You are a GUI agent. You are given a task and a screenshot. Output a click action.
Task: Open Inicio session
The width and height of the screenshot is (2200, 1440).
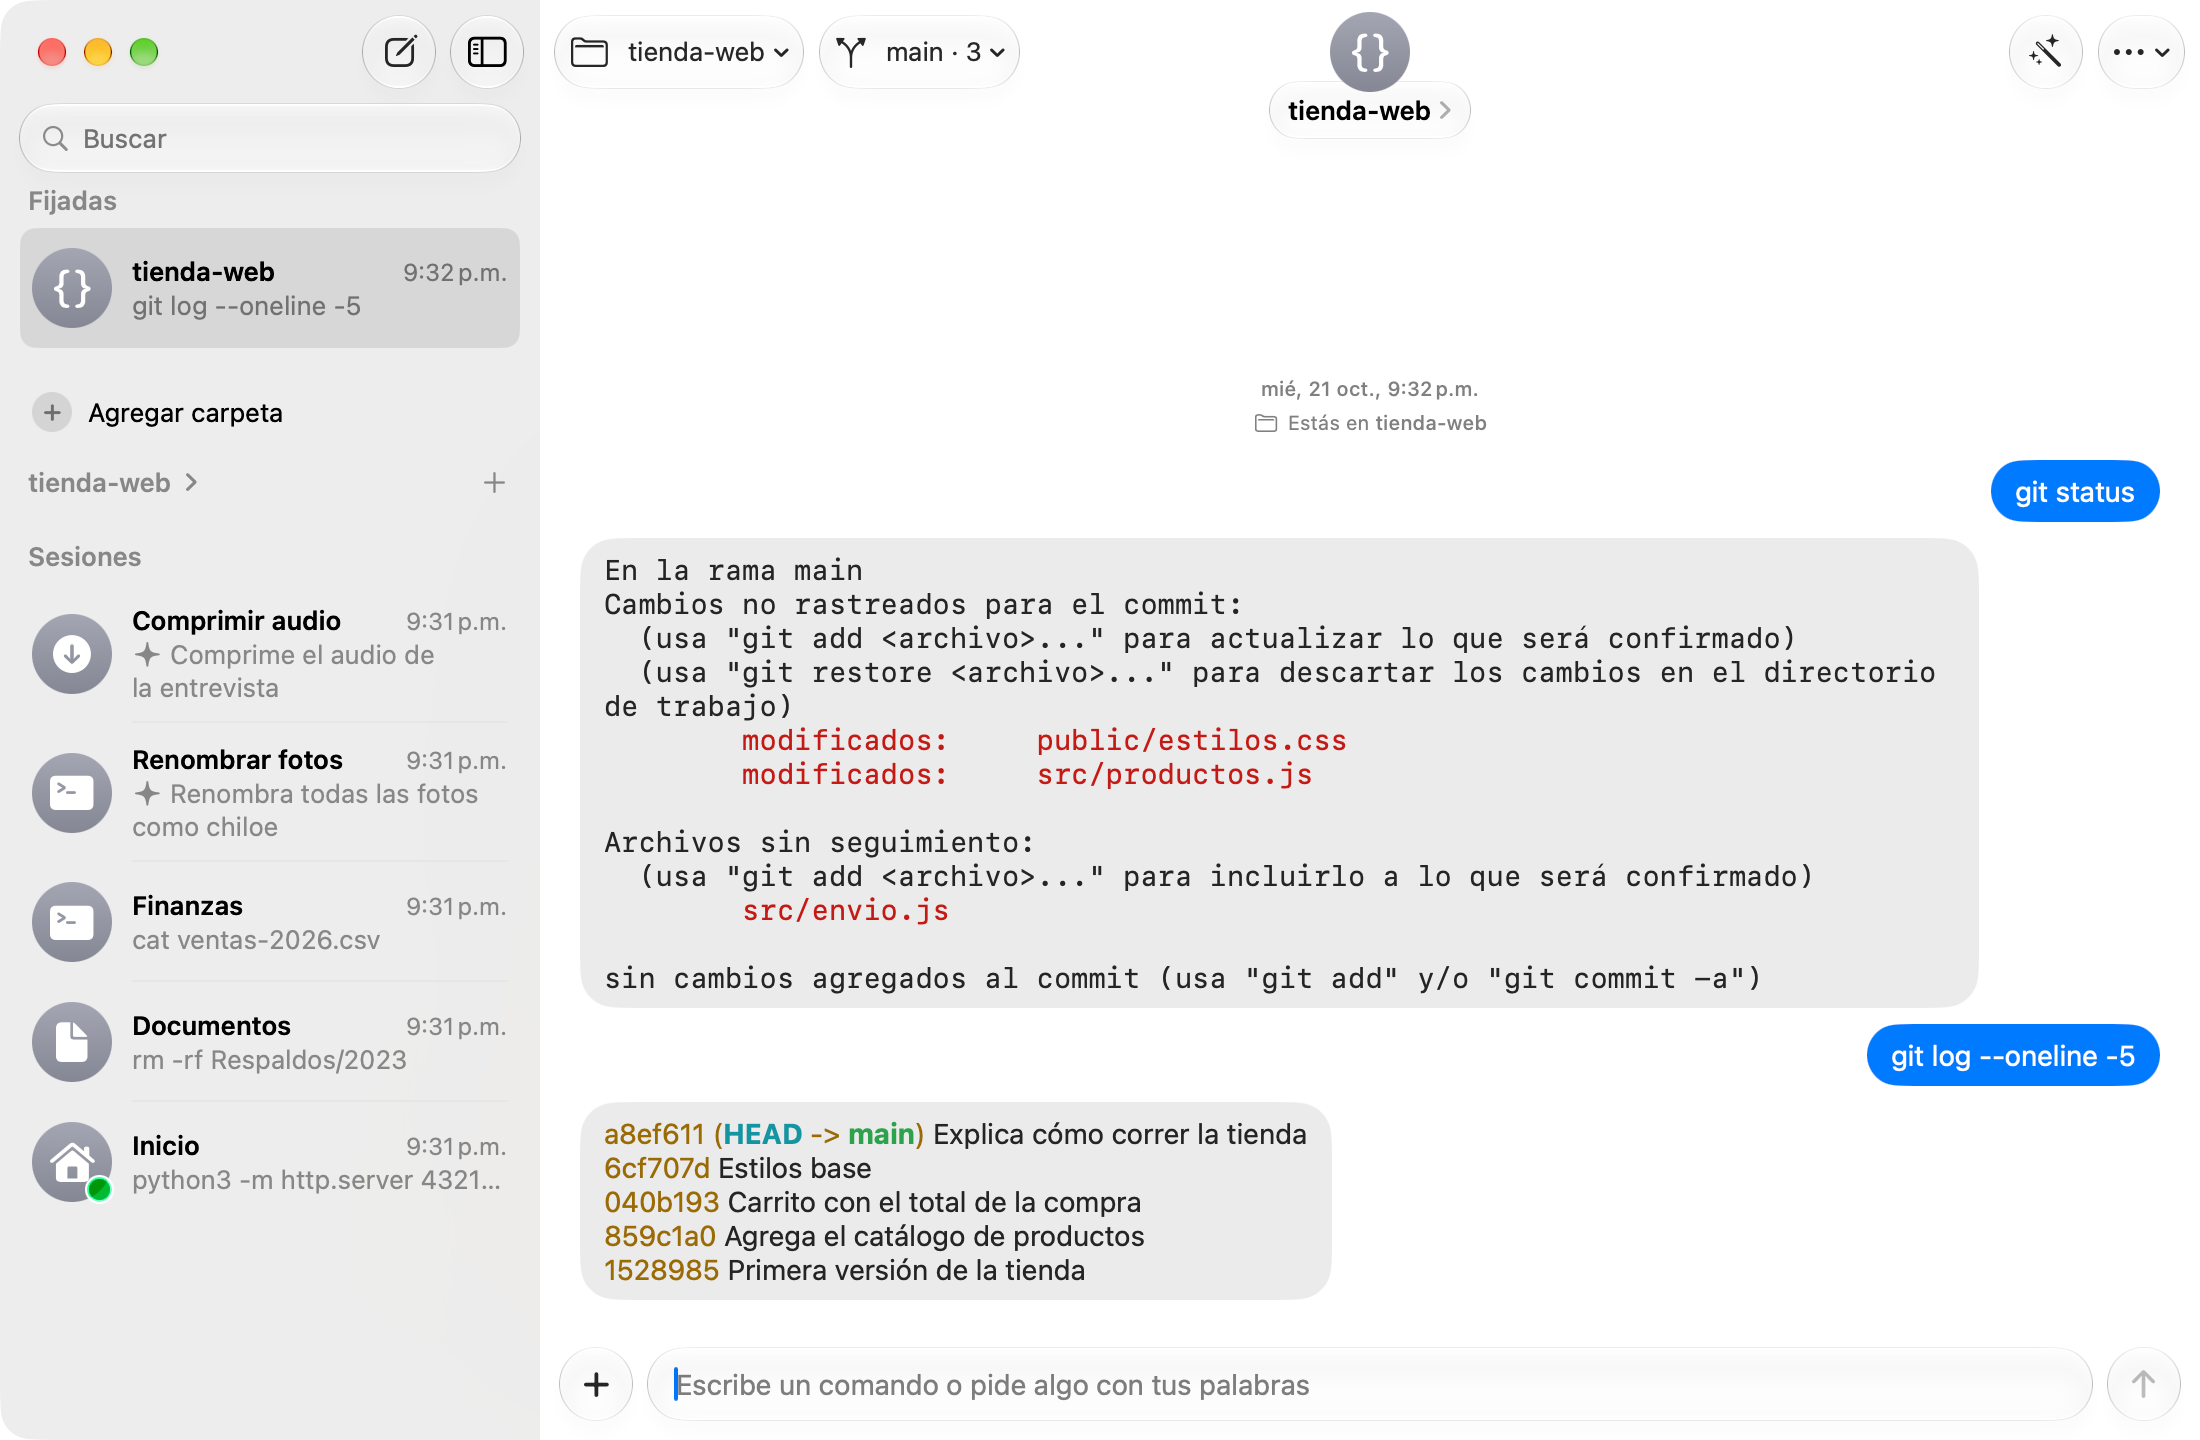point(270,1162)
